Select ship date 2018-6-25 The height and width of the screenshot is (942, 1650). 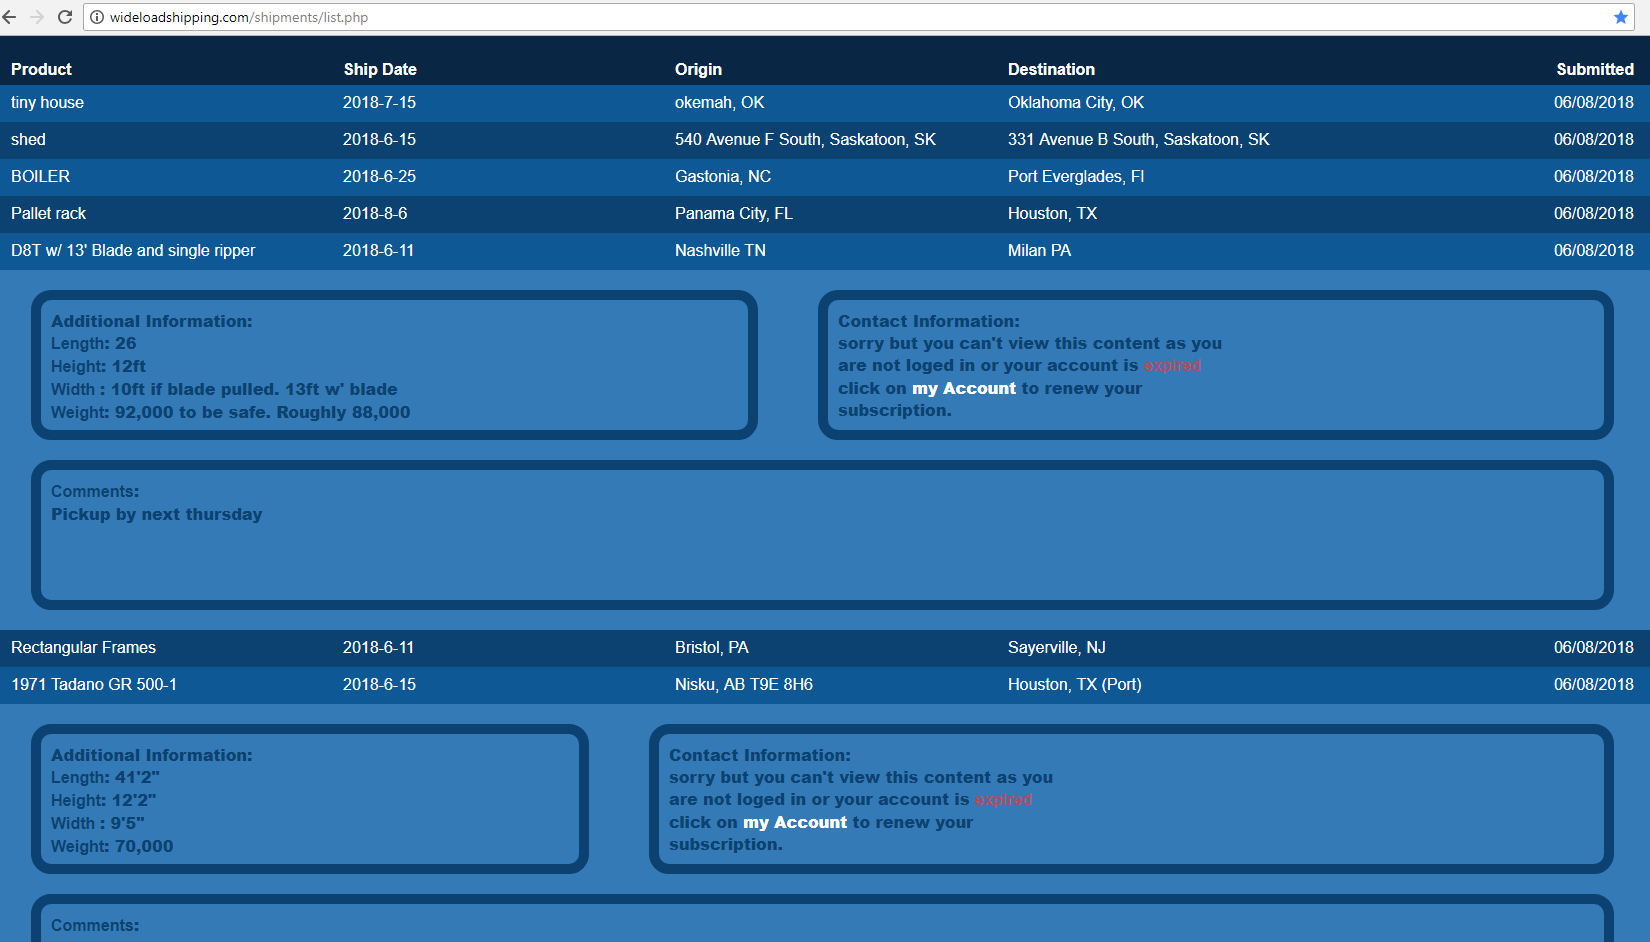379,177
